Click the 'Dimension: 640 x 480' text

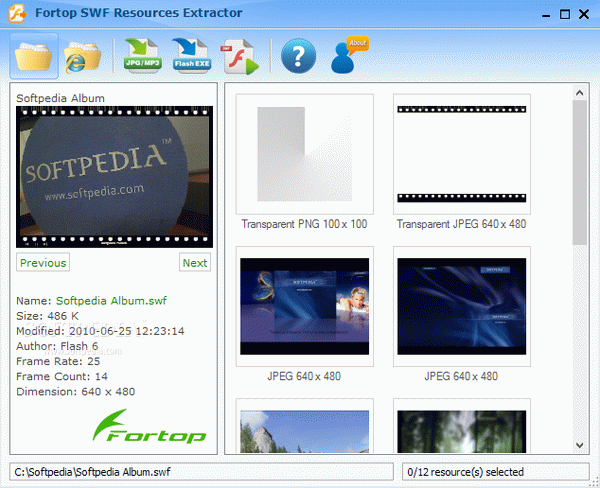click(x=76, y=392)
